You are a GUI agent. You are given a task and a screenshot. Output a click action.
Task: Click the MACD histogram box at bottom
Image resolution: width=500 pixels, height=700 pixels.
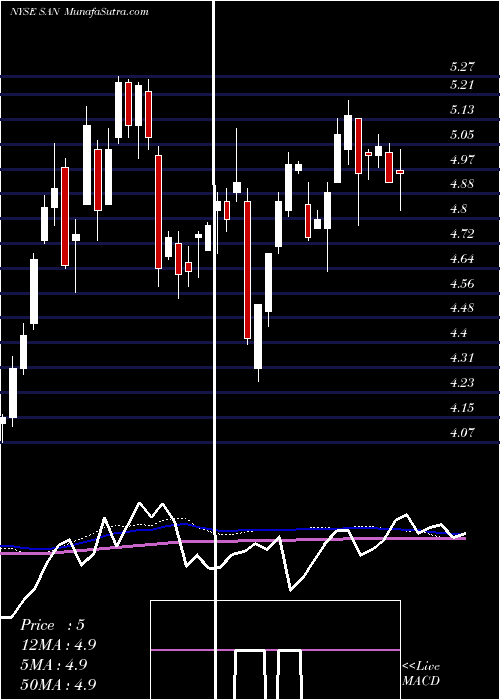275,650
